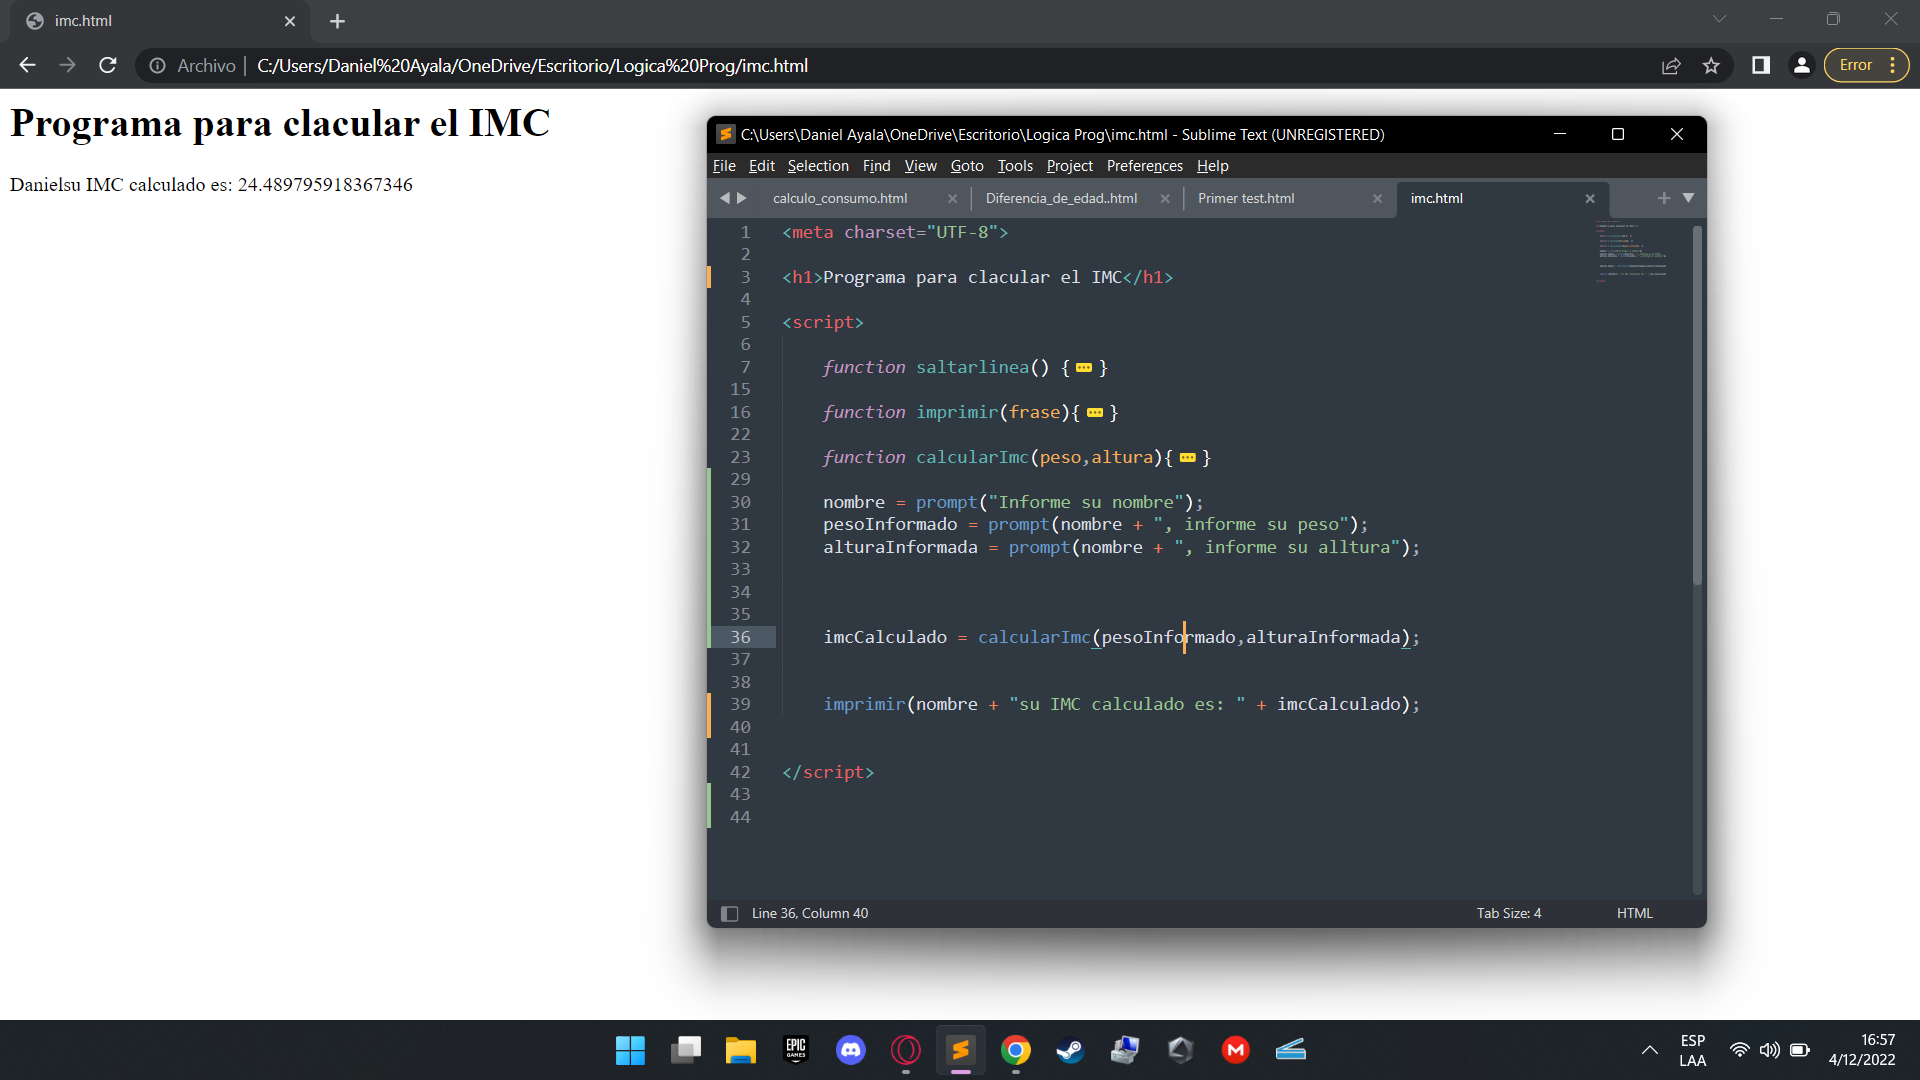Image resolution: width=1920 pixels, height=1080 pixels.
Task: Open Task View from taskbar
Action: pyautogui.click(x=686, y=1050)
